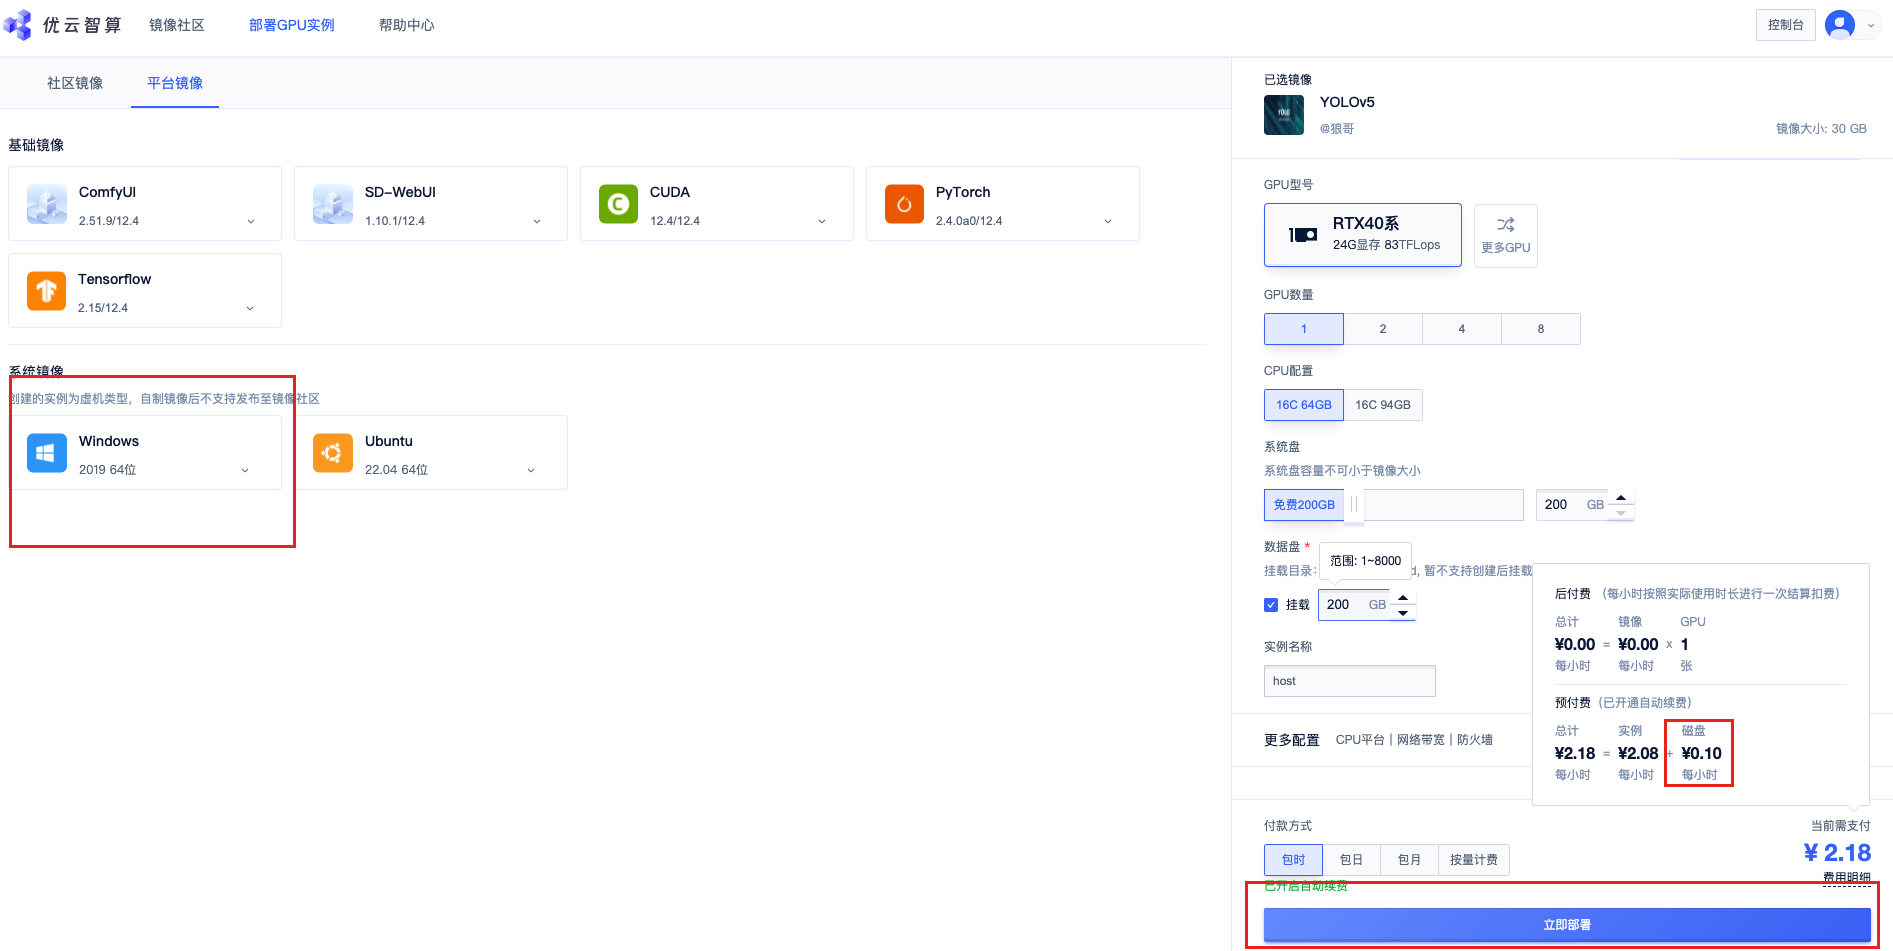The image size is (1893, 951).
Task: Click the Tensorflow logo icon
Action: (x=47, y=292)
